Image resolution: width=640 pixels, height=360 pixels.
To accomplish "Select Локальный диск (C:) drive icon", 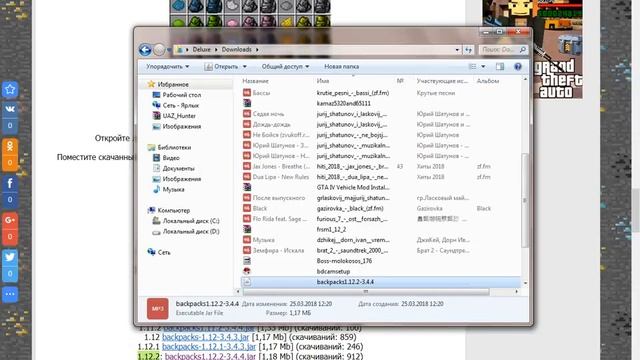I will [156, 221].
